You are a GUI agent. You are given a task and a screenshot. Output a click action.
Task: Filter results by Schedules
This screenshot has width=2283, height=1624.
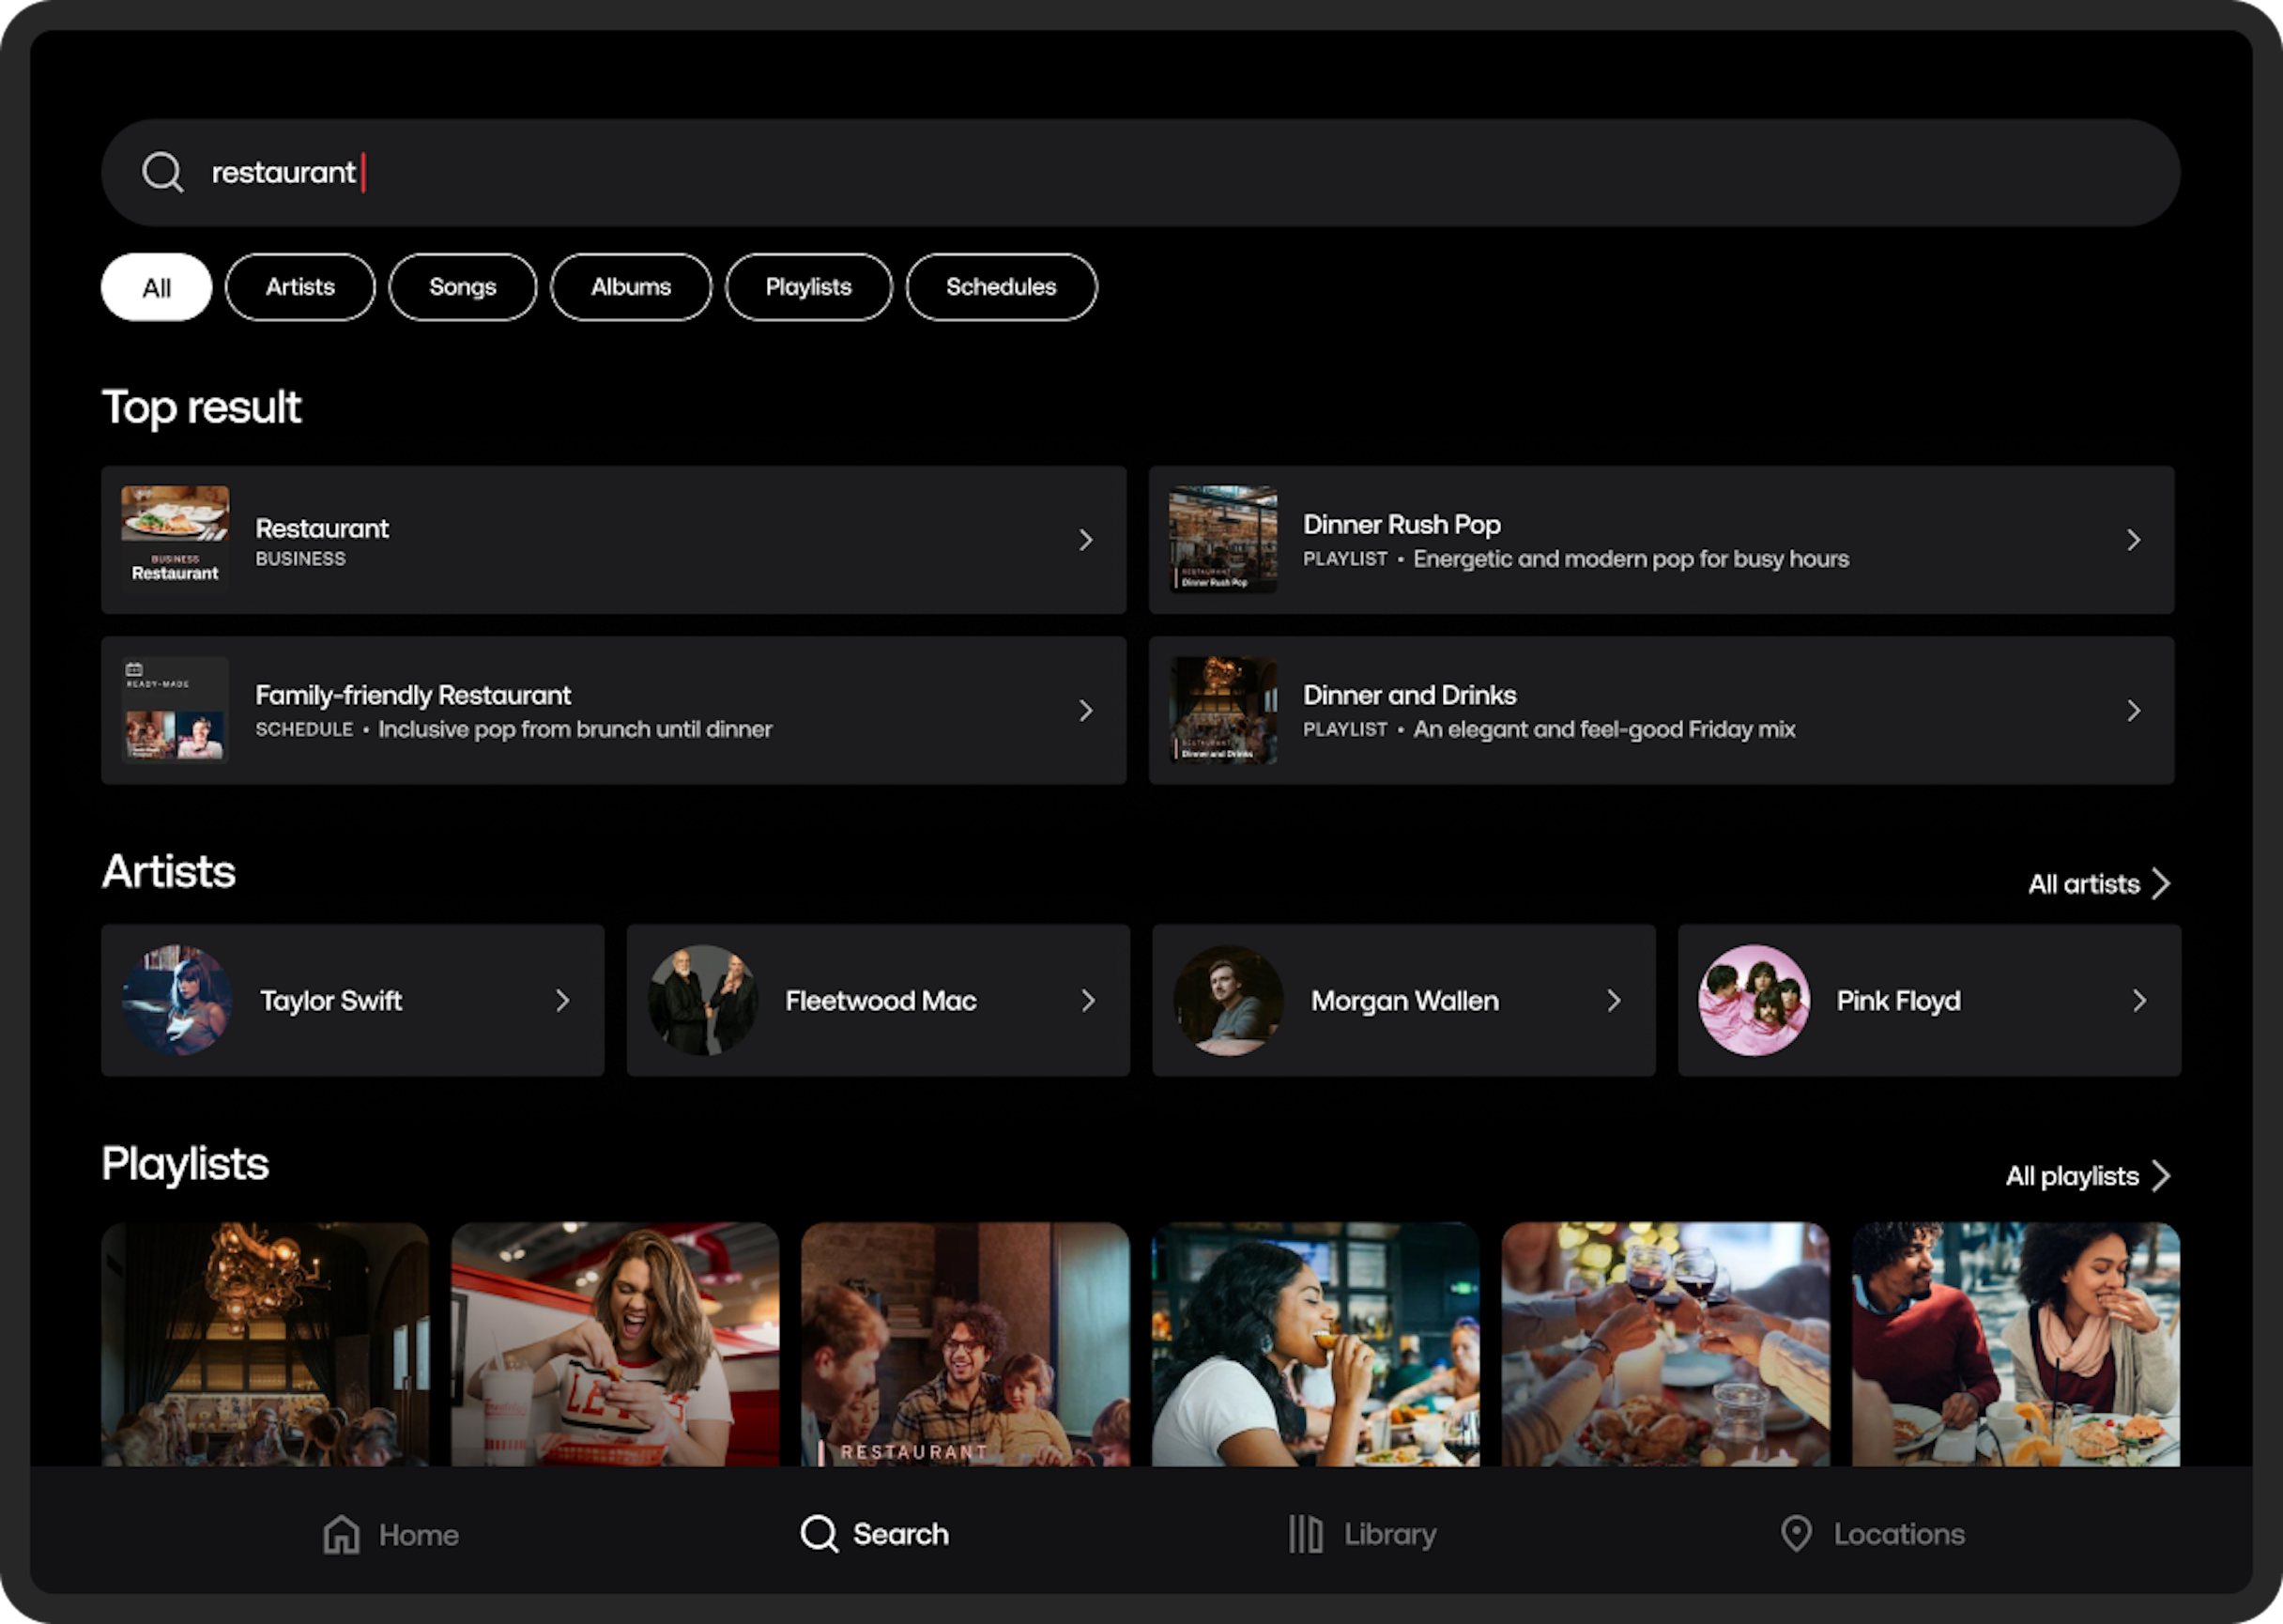(1000, 287)
